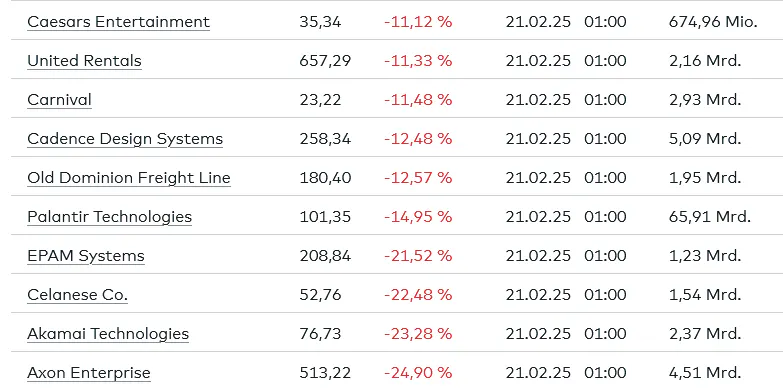
Task: Select the Axon Enterprise price 513,22
Action: pyautogui.click(x=325, y=373)
